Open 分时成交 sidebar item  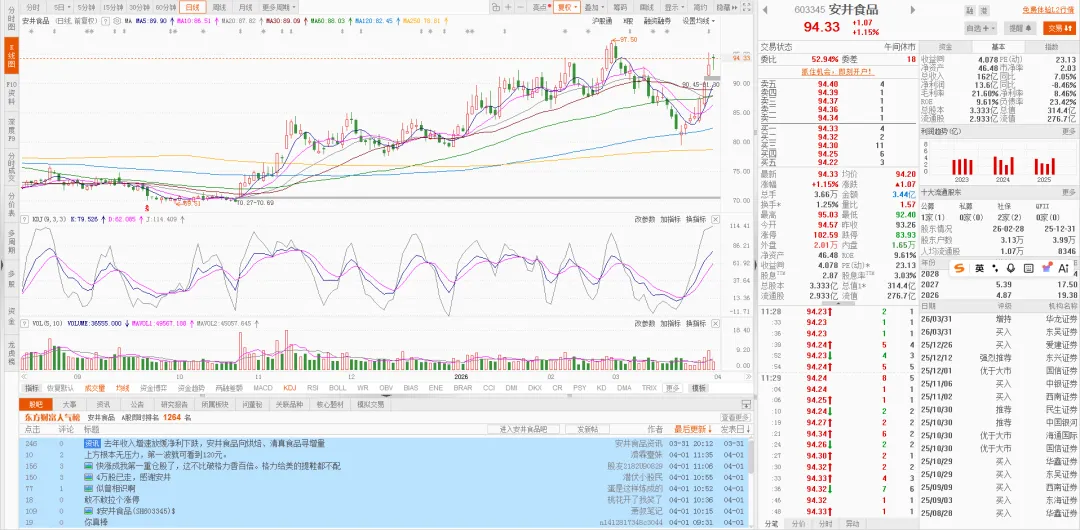(x=11, y=167)
